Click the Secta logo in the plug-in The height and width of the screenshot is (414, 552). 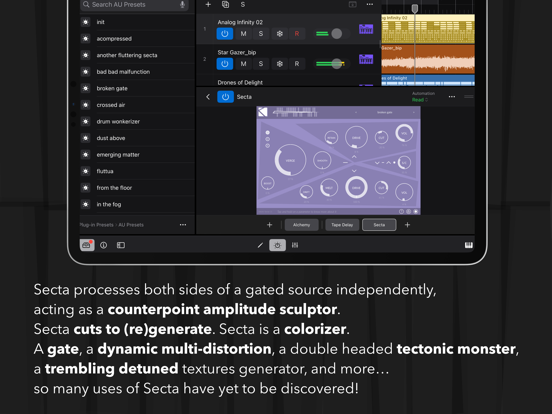(x=263, y=112)
